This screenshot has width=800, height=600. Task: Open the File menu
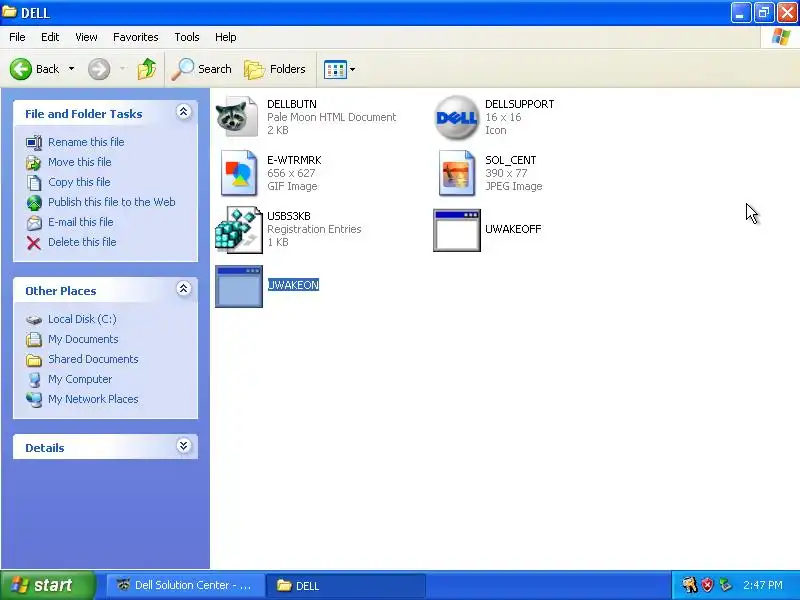[x=17, y=37]
